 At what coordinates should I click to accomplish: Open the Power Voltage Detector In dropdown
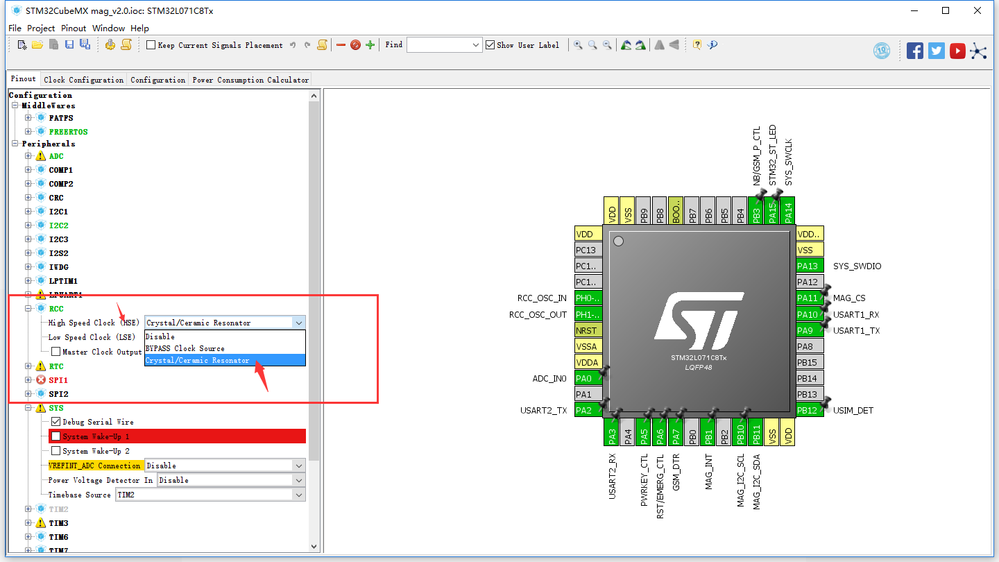[299, 480]
